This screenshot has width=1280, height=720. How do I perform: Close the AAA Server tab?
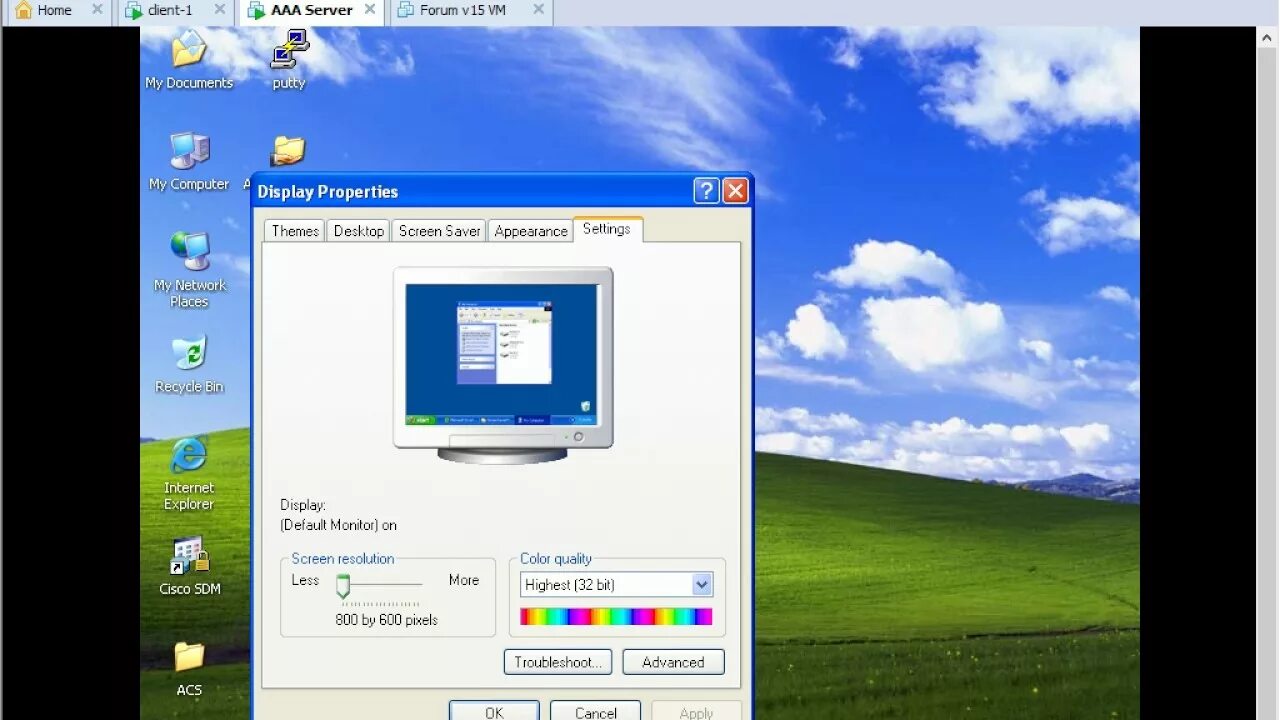[370, 9]
